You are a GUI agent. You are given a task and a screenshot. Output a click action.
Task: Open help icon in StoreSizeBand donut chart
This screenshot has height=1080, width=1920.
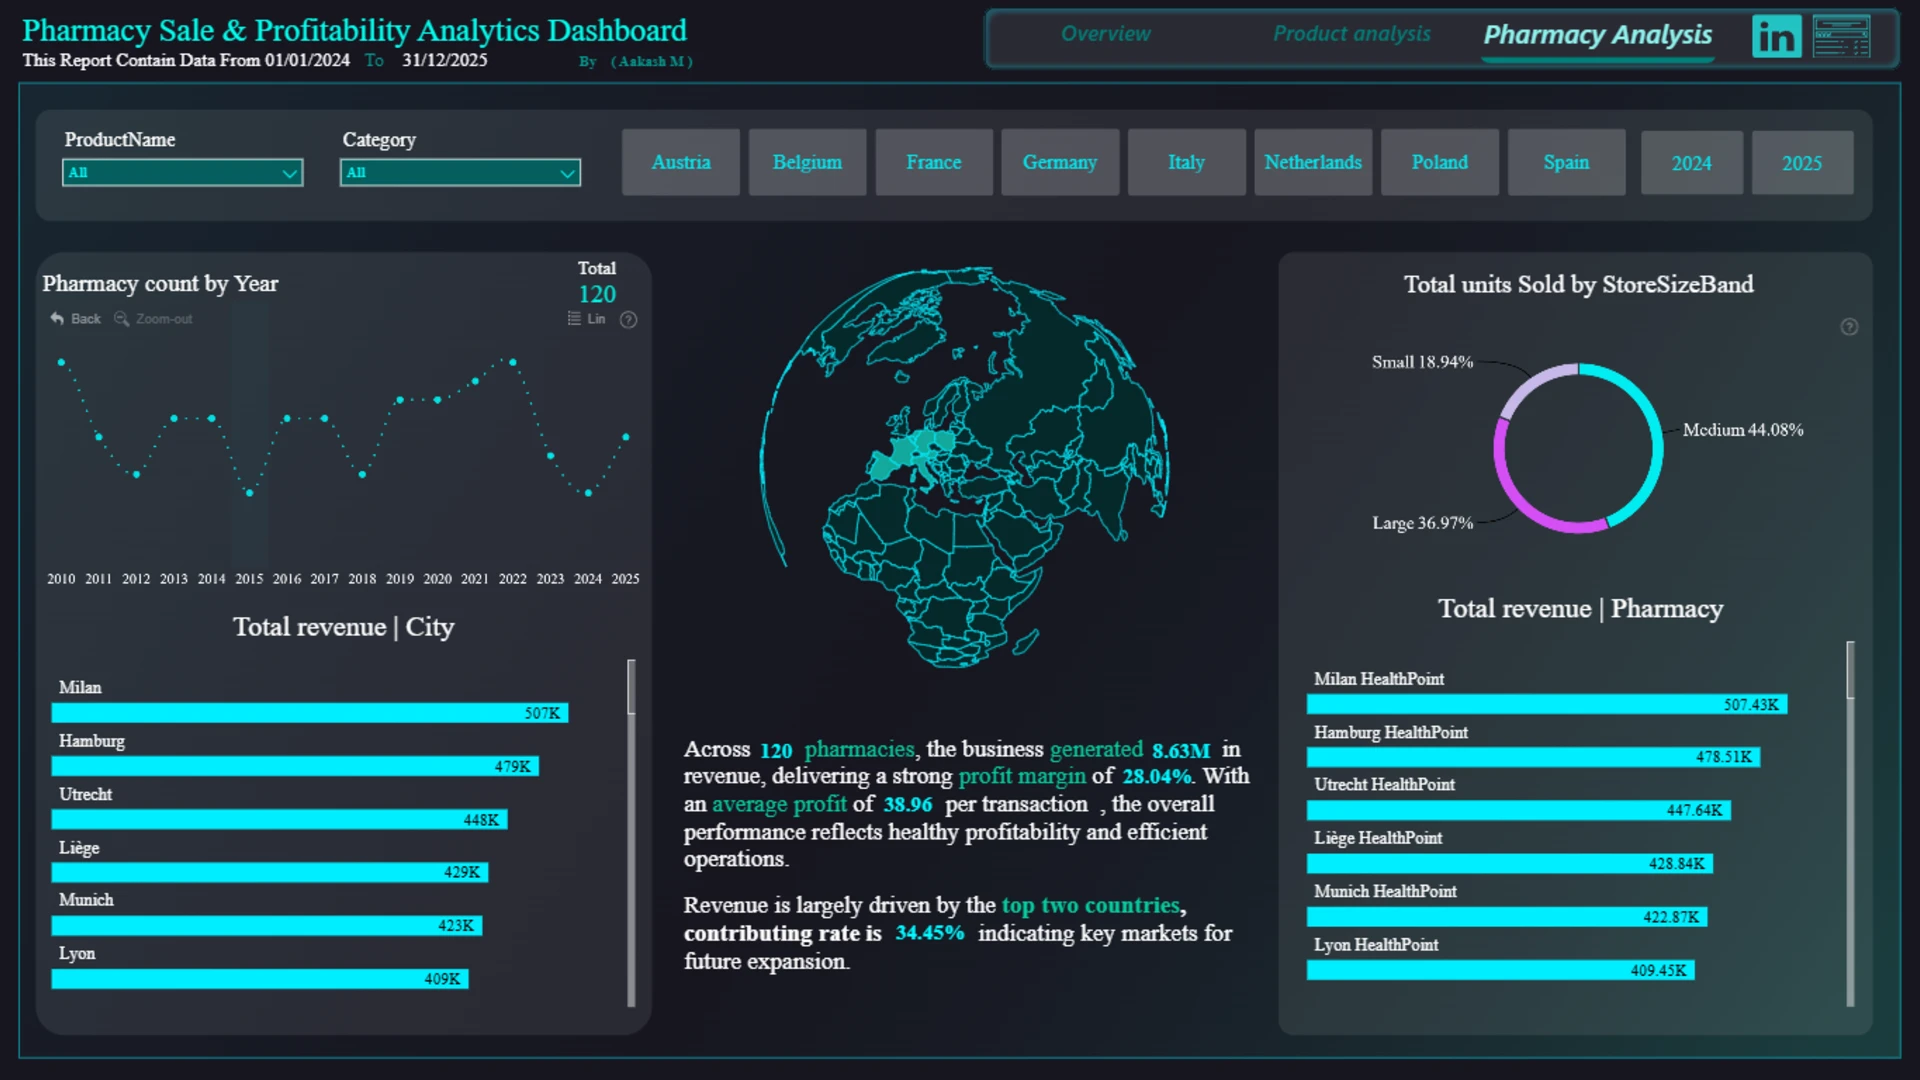(1849, 327)
